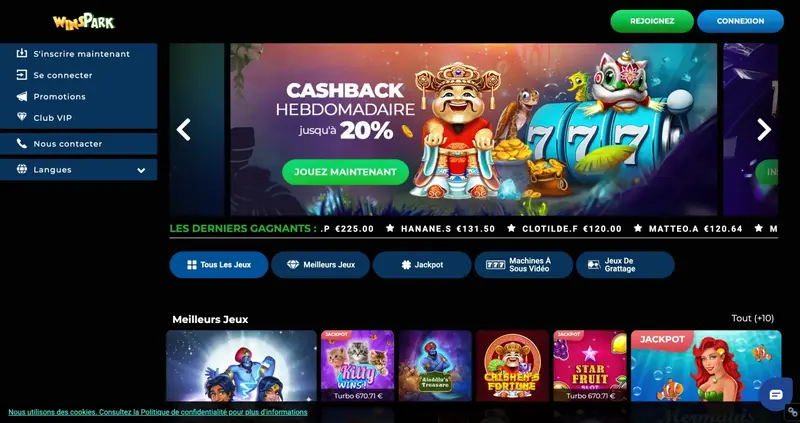Expand the Langues dropdown chevron
Viewport: 800px width, 423px height.
coord(141,170)
